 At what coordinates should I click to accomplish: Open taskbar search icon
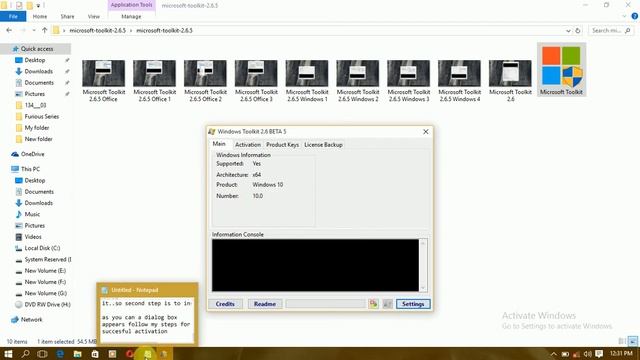25,353
